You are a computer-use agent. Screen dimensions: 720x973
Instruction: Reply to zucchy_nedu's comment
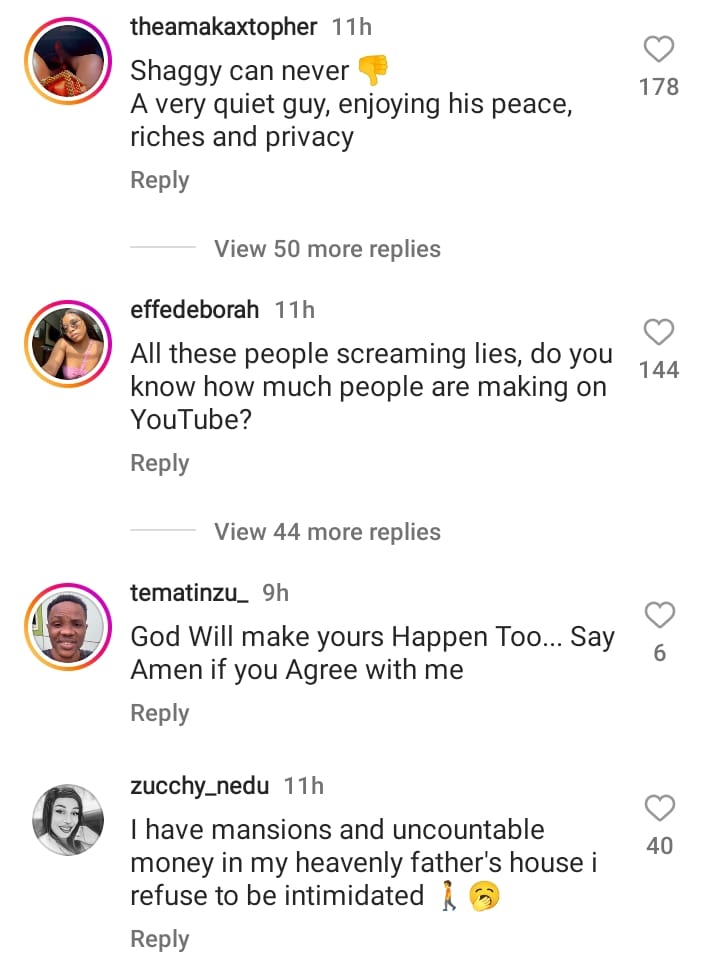[160, 940]
